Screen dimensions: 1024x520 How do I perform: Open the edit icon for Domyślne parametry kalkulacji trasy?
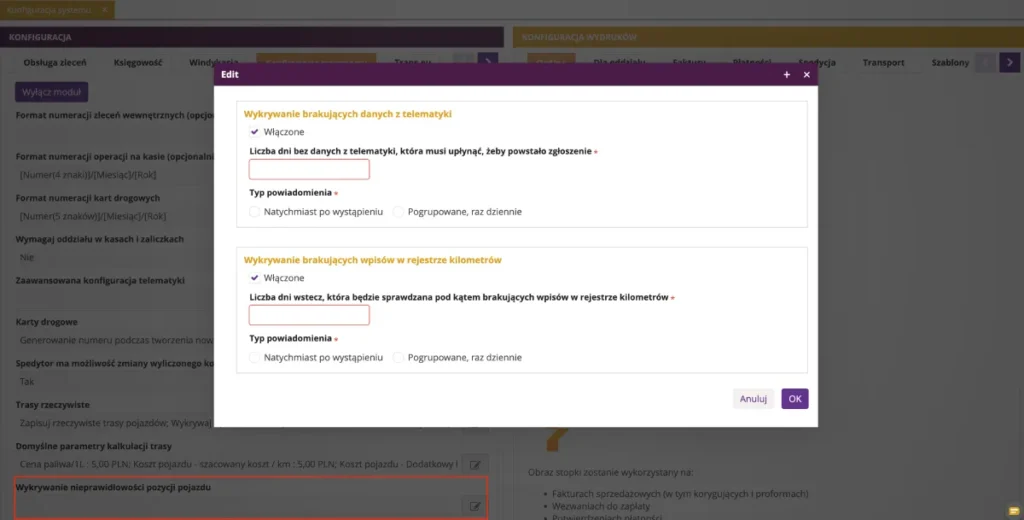[475, 465]
